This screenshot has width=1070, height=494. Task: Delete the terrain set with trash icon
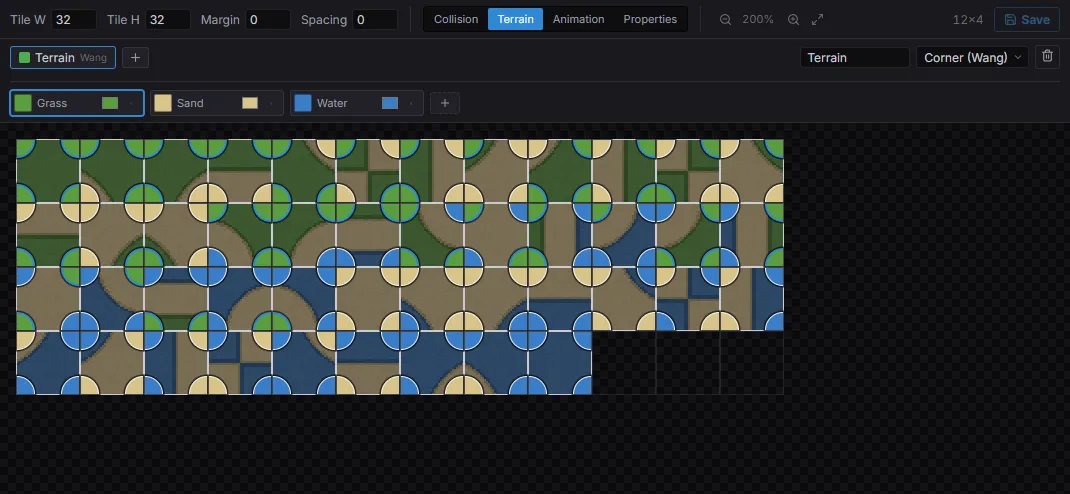1047,57
